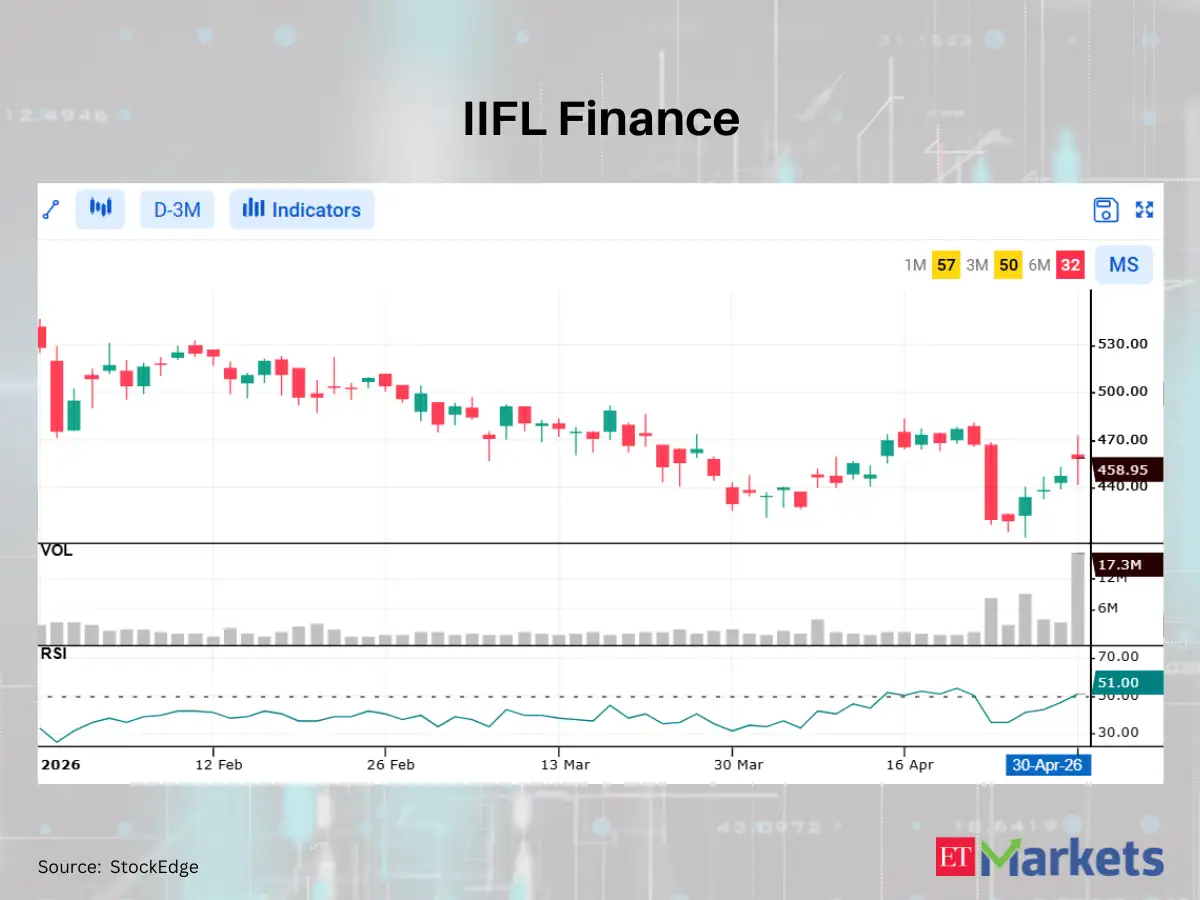
Task: Click the 2026 year label
Action: tap(60, 765)
